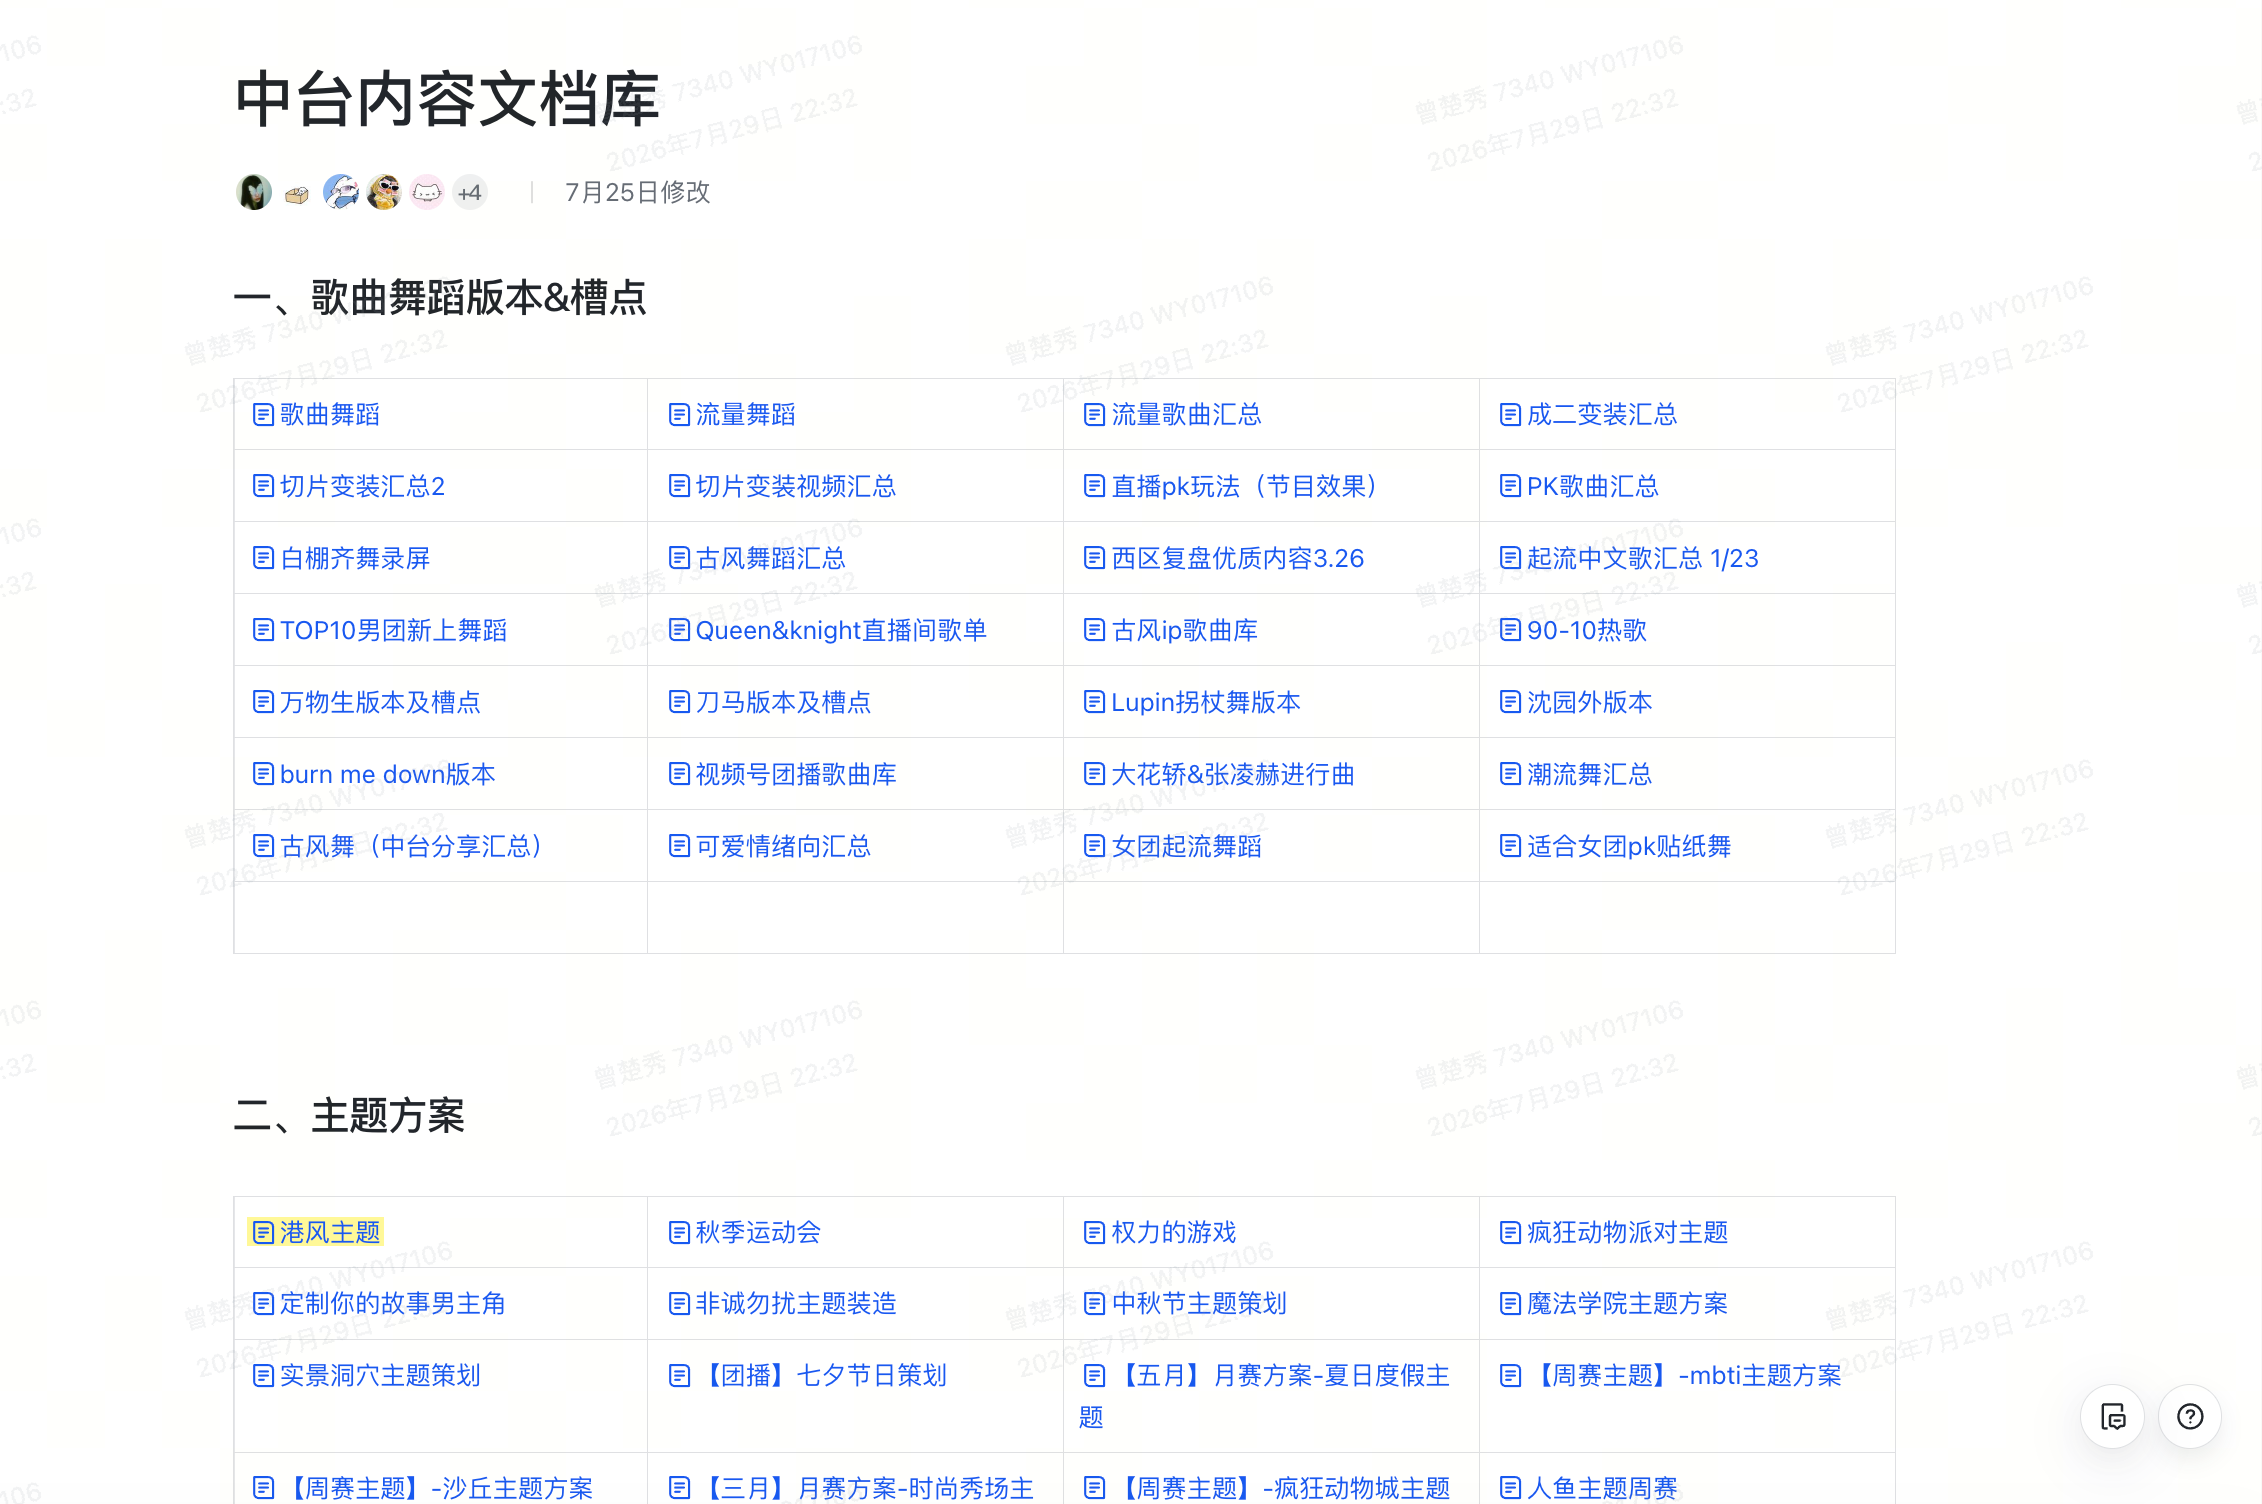
Task: Open Lupin拐杖舞版本 document
Action: click(x=1193, y=702)
